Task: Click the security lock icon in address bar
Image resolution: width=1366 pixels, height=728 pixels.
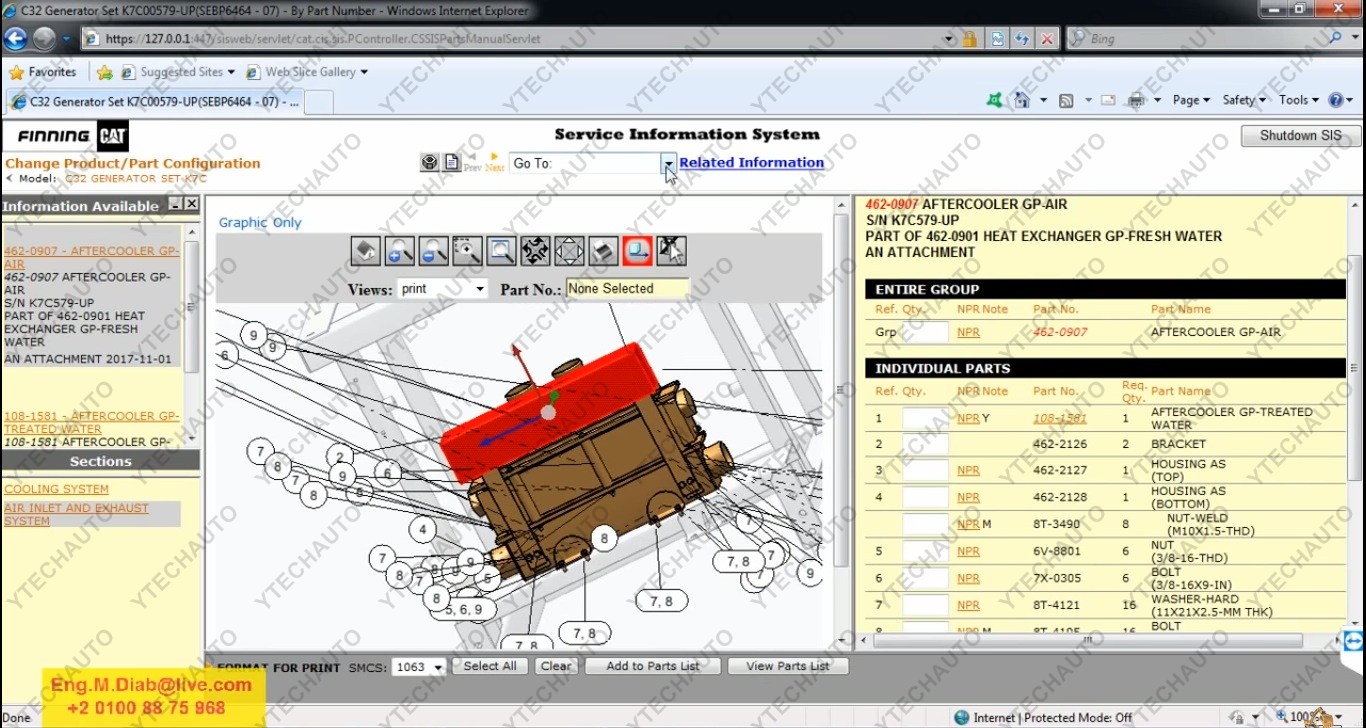Action: tap(969, 39)
